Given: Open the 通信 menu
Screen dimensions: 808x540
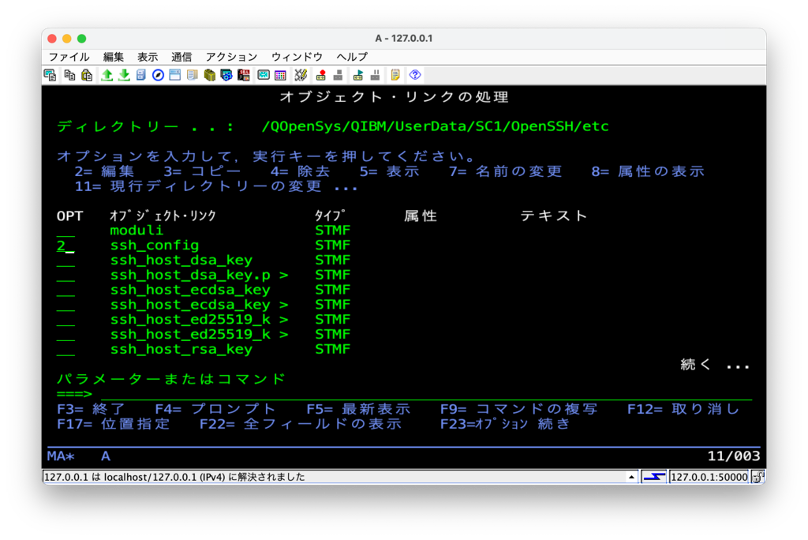Looking at the screenshot, I should 181,57.
